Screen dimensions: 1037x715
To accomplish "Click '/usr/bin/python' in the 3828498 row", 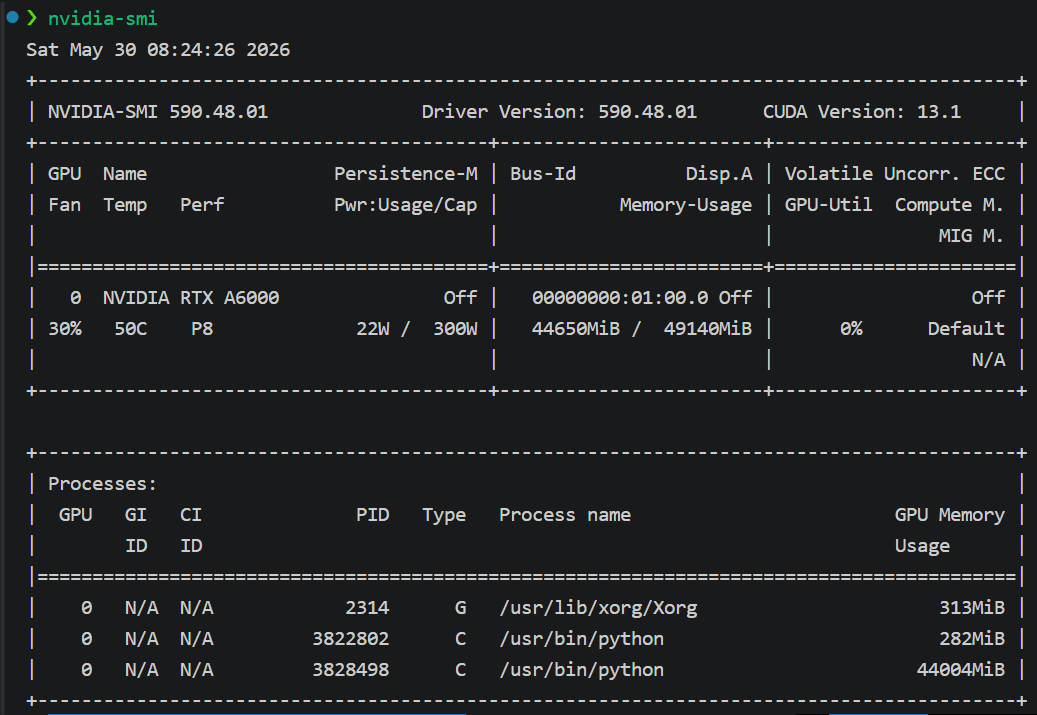I will [x=581, y=670].
